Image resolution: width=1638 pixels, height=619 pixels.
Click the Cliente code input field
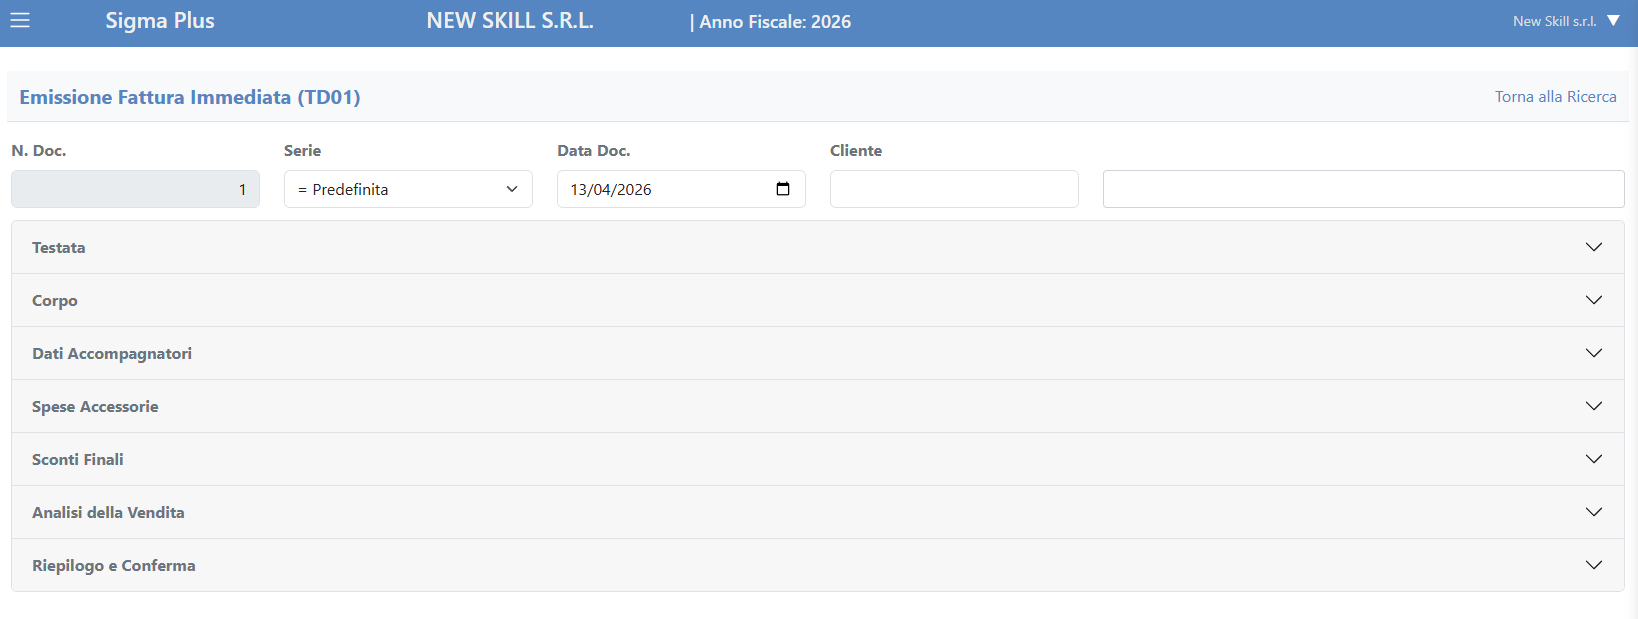tap(954, 189)
